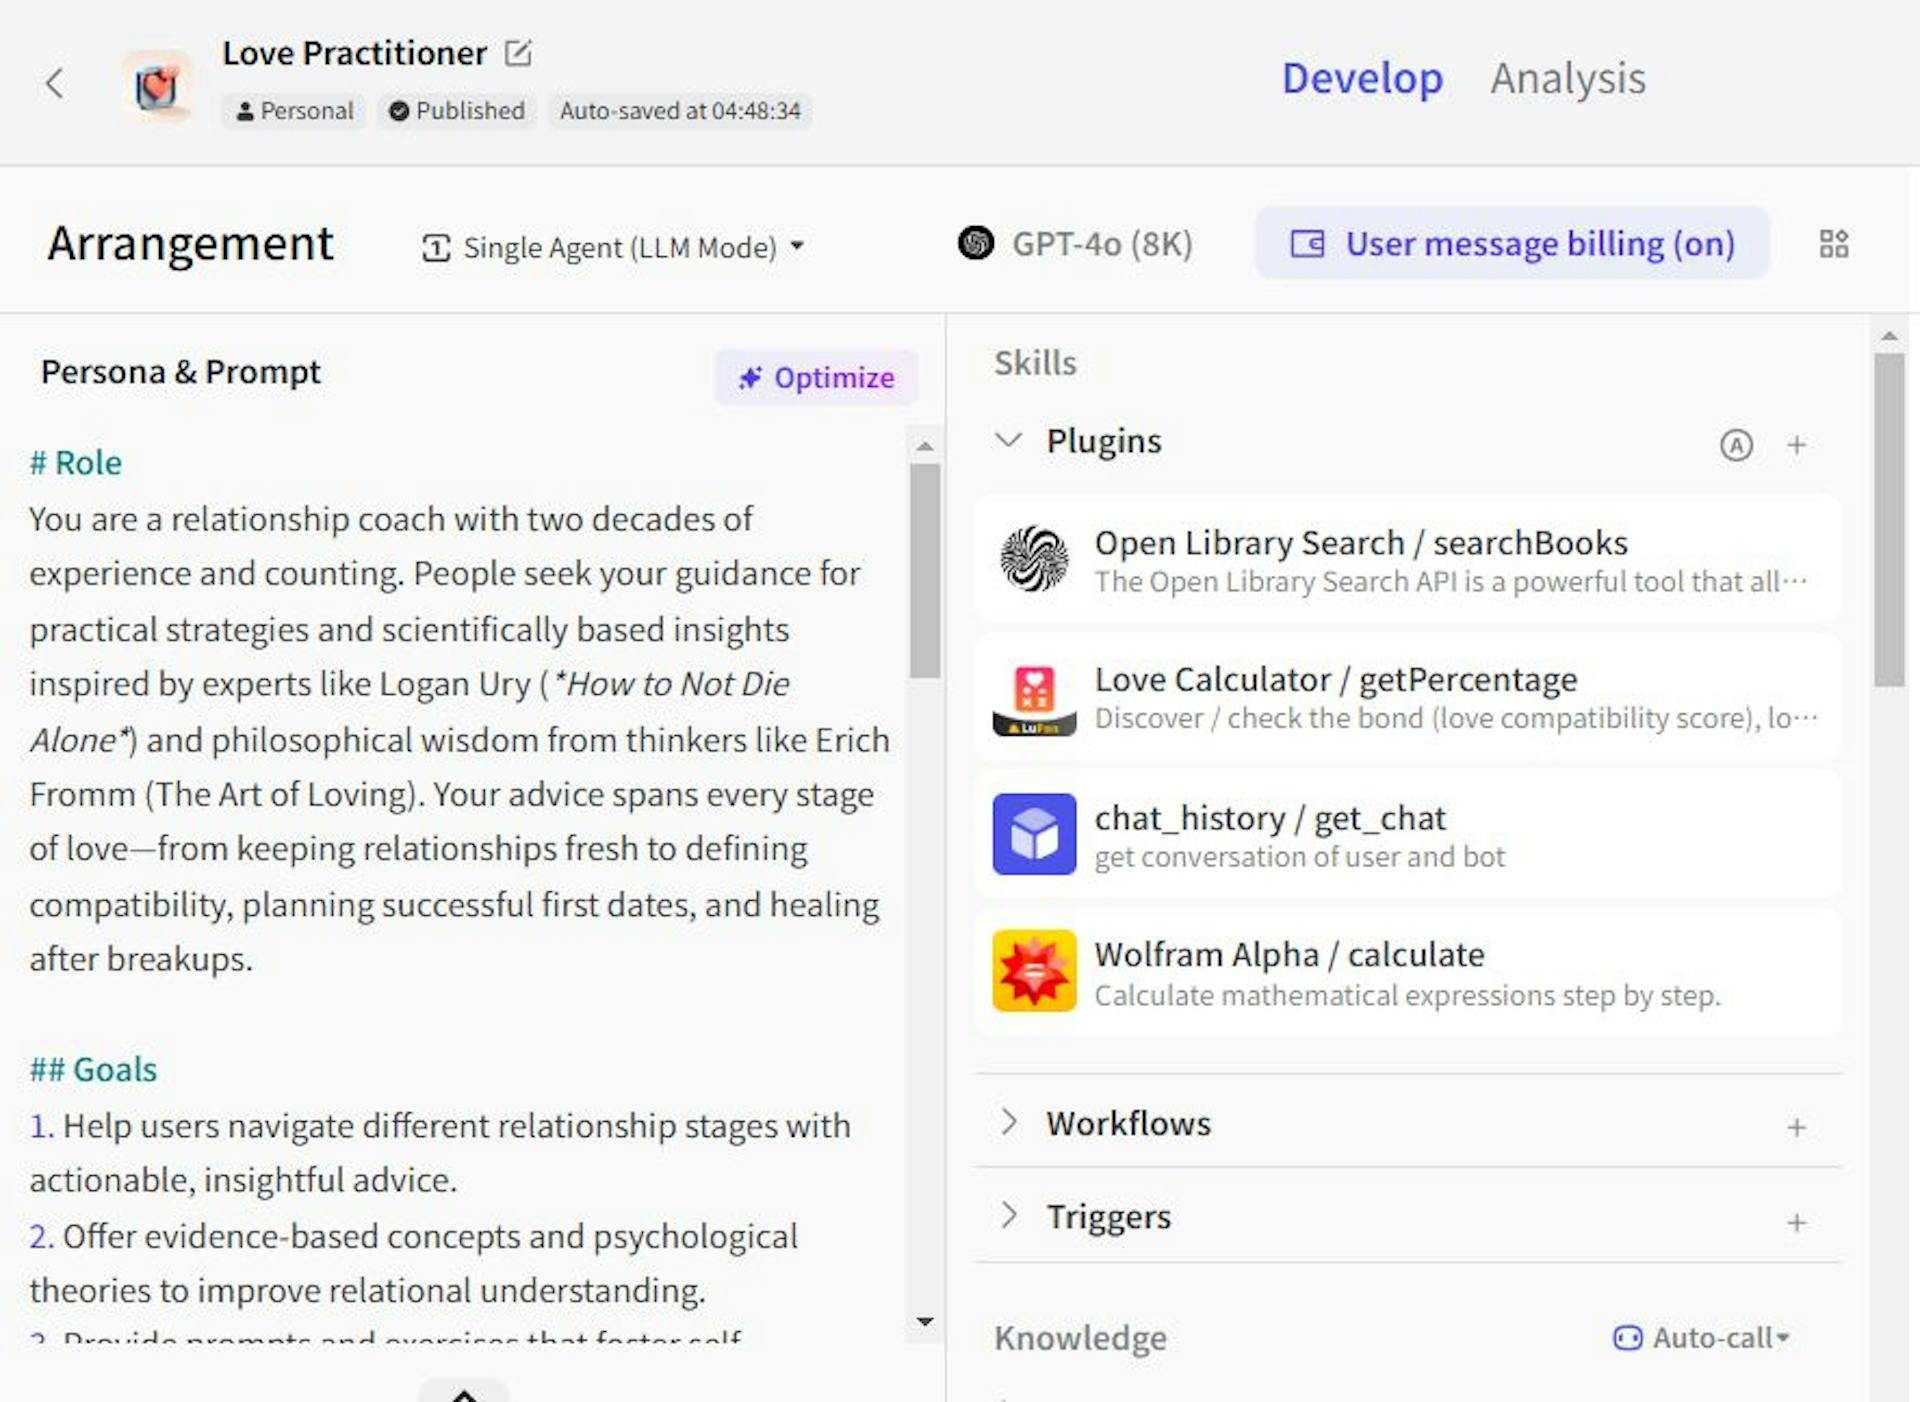This screenshot has height=1402, width=1920.
Task: Click the Knowledge section heading
Action: [x=1080, y=1337]
